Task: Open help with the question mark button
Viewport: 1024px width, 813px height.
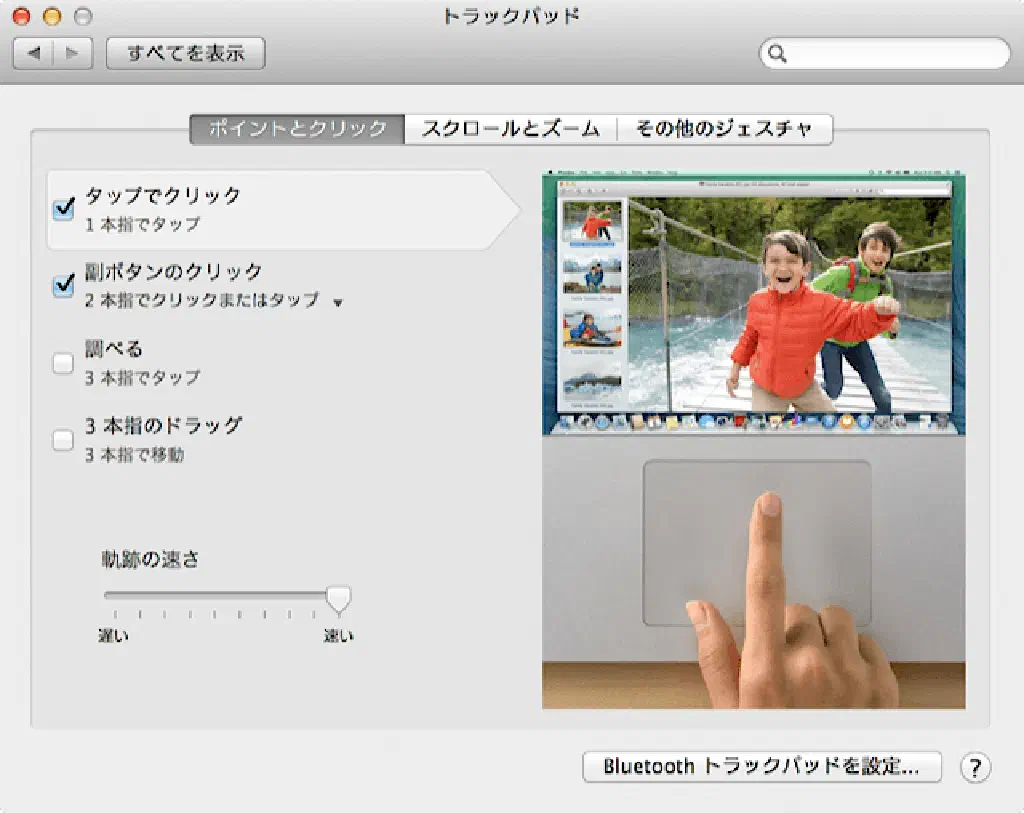Action: pos(975,767)
